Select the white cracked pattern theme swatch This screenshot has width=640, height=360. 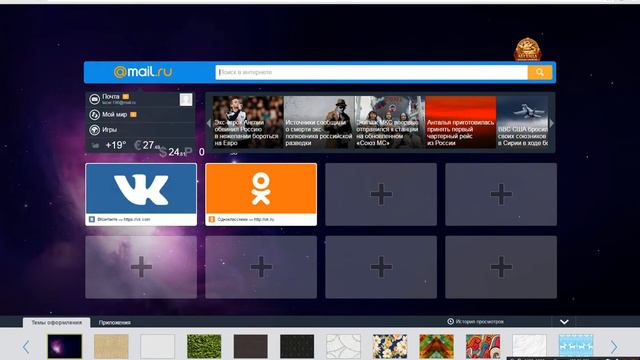344,347
